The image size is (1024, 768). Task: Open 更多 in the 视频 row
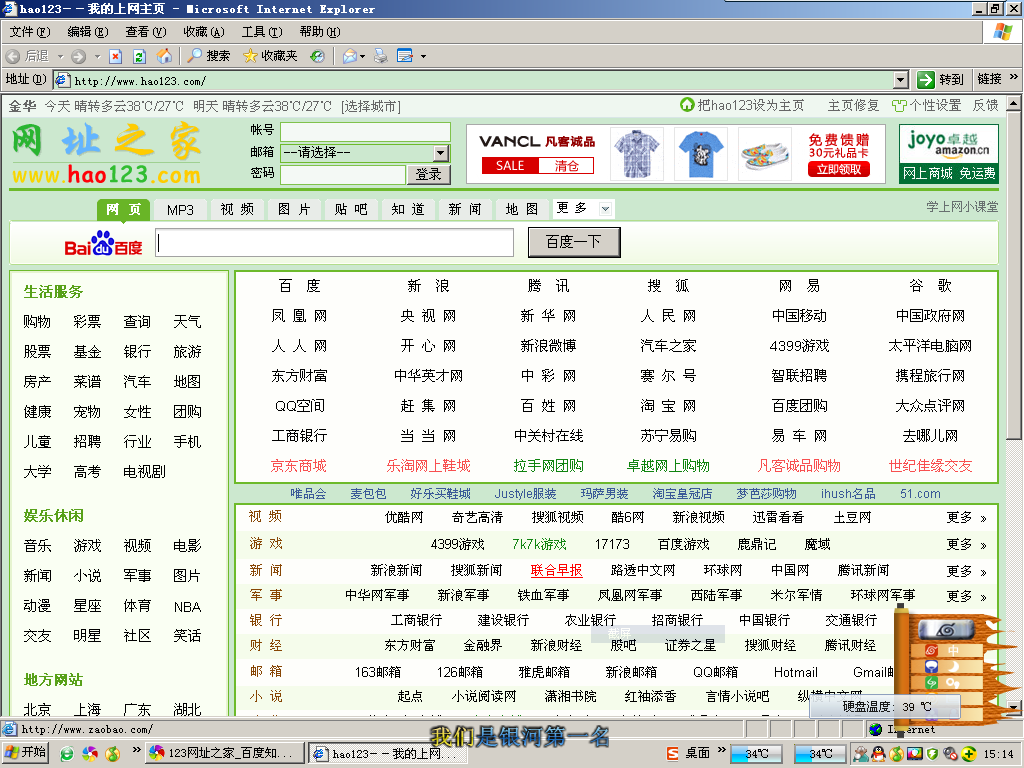click(967, 518)
